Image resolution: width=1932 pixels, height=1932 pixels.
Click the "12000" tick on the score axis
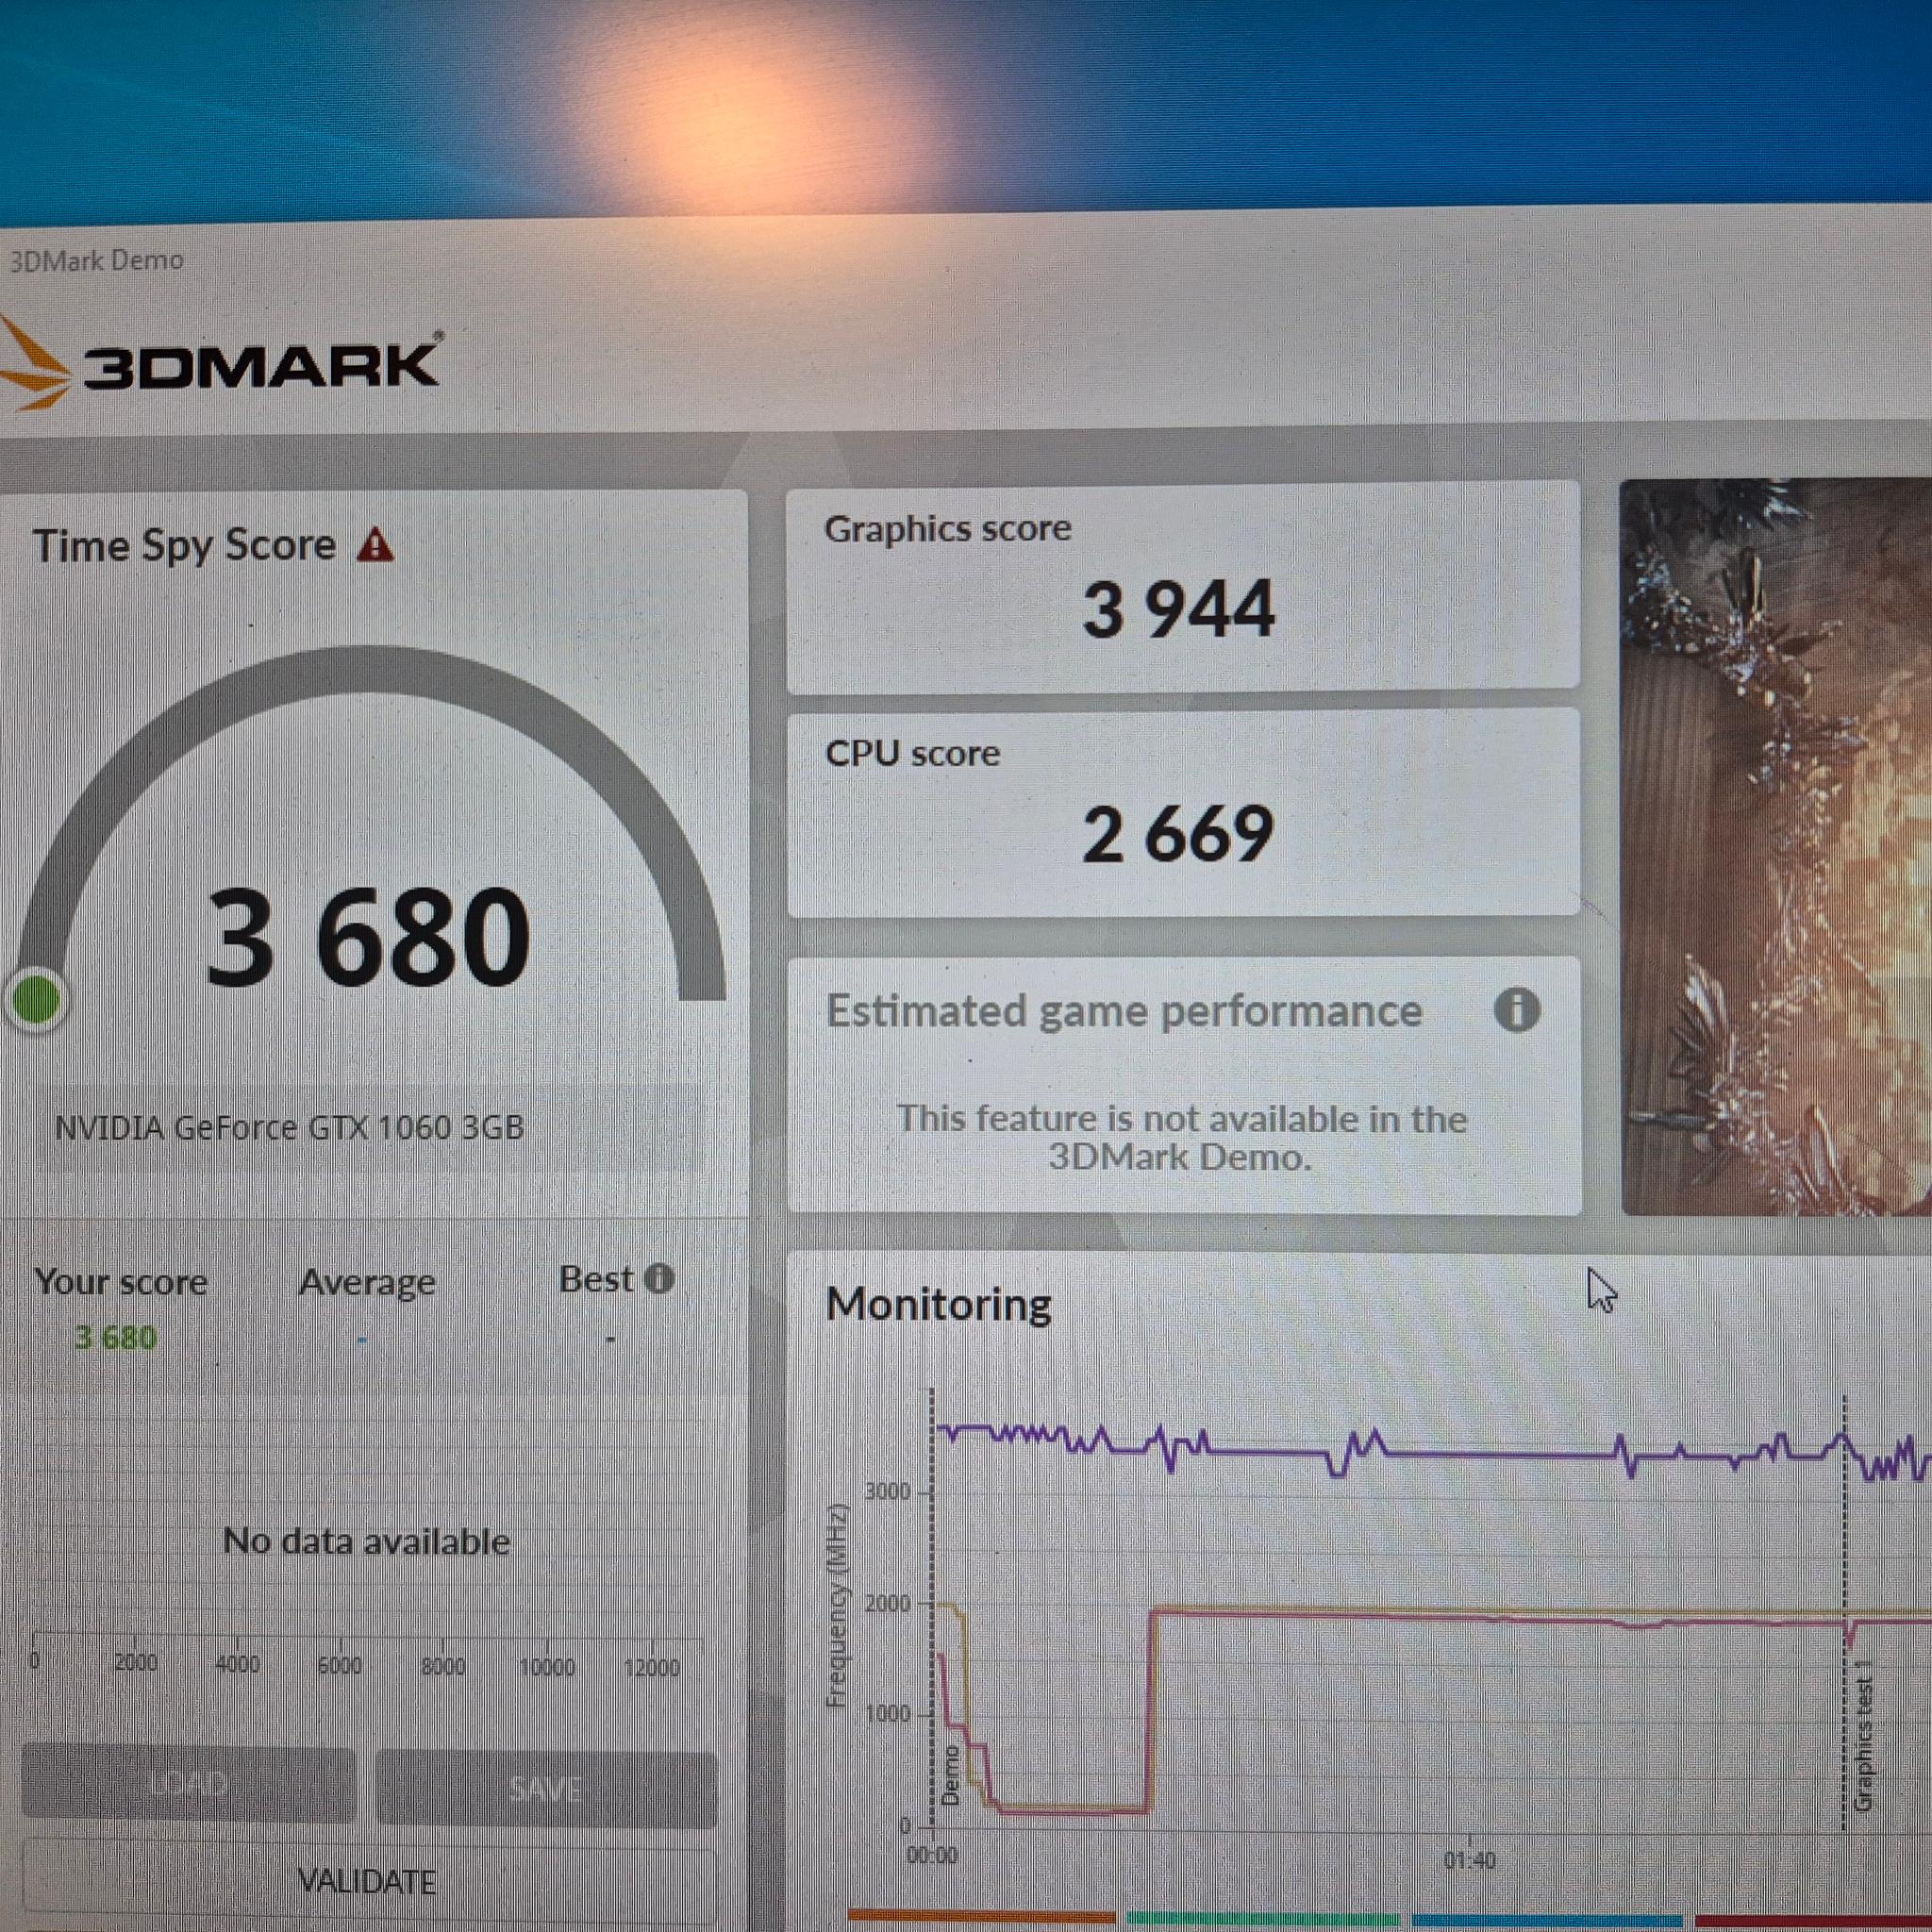tap(651, 1667)
